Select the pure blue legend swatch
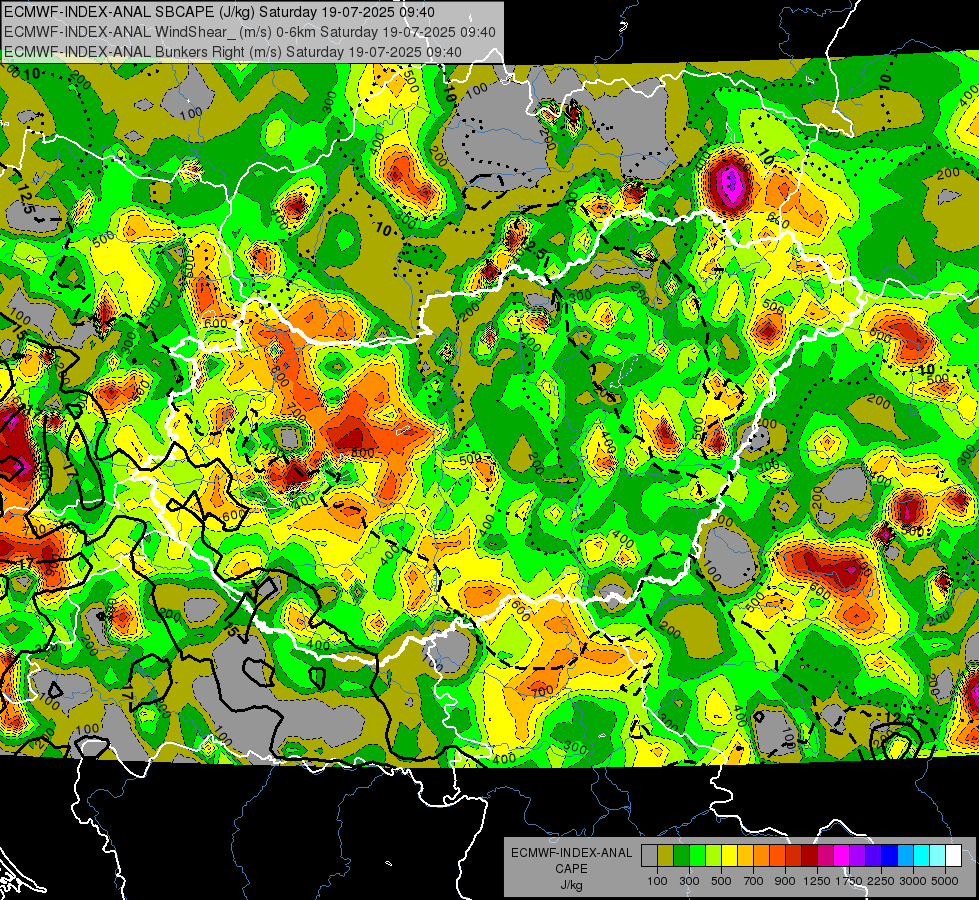This screenshot has height=900, width=979. click(x=890, y=855)
